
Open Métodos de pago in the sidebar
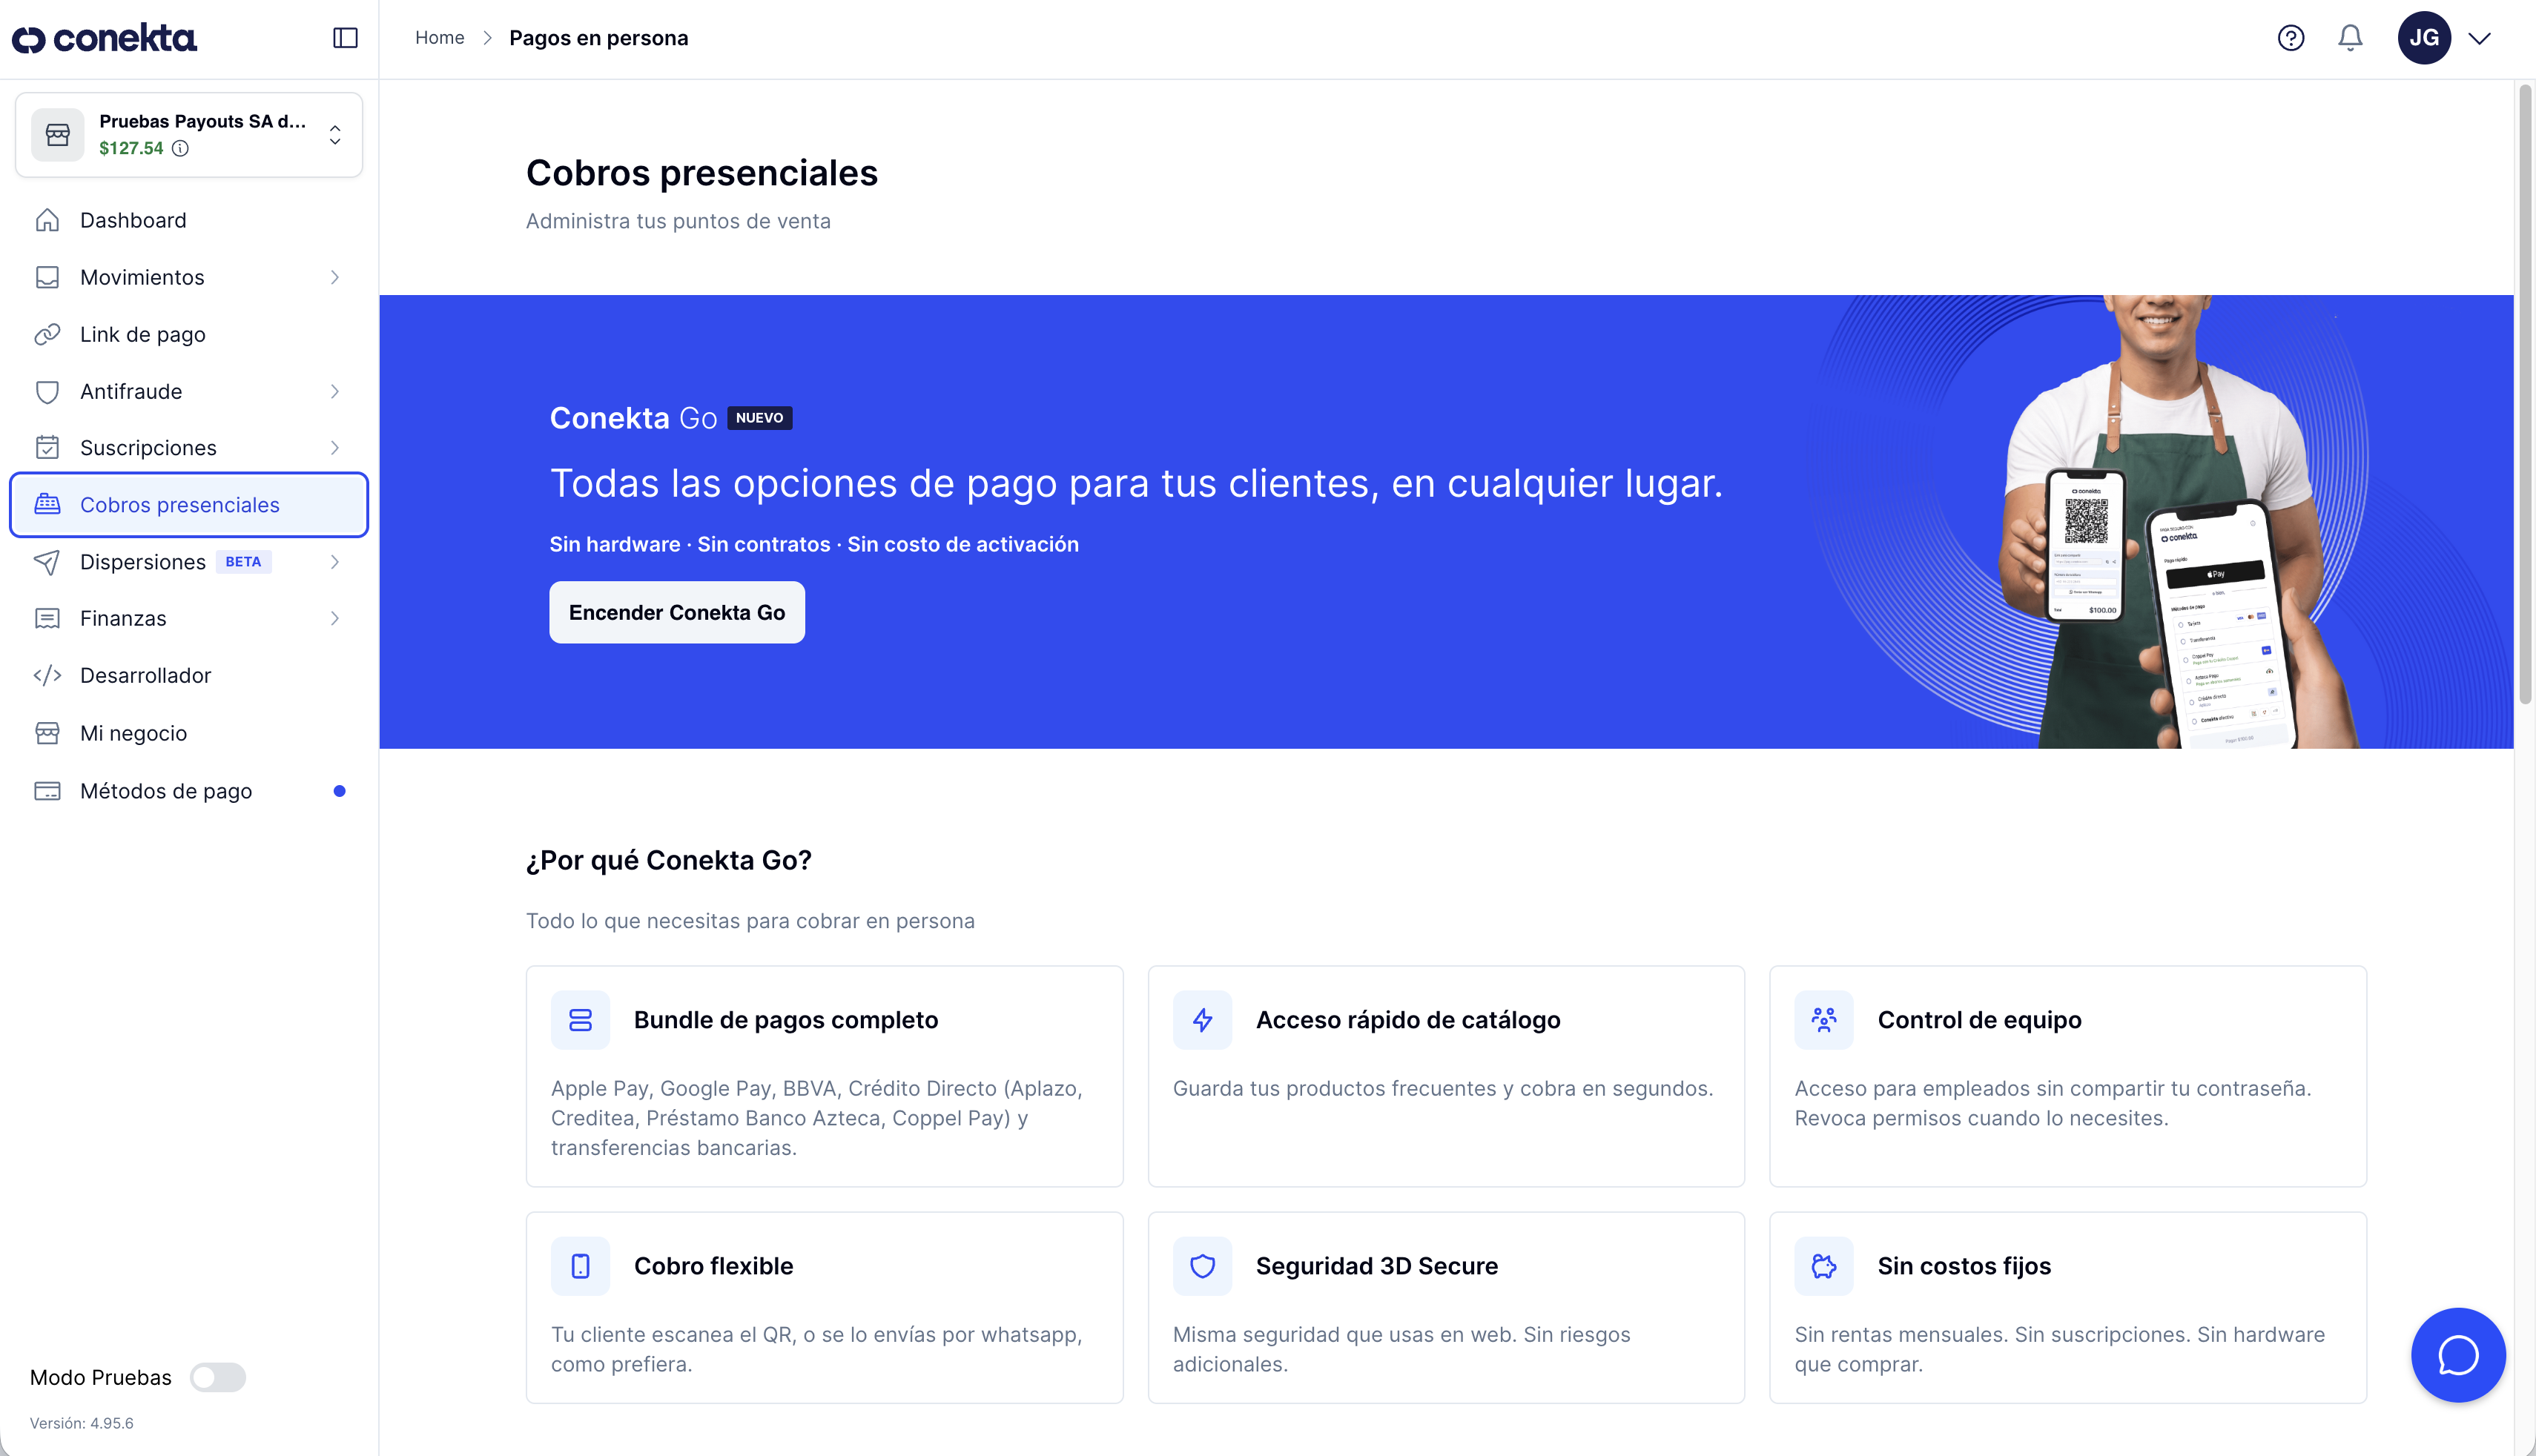pyautogui.click(x=189, y=791)
